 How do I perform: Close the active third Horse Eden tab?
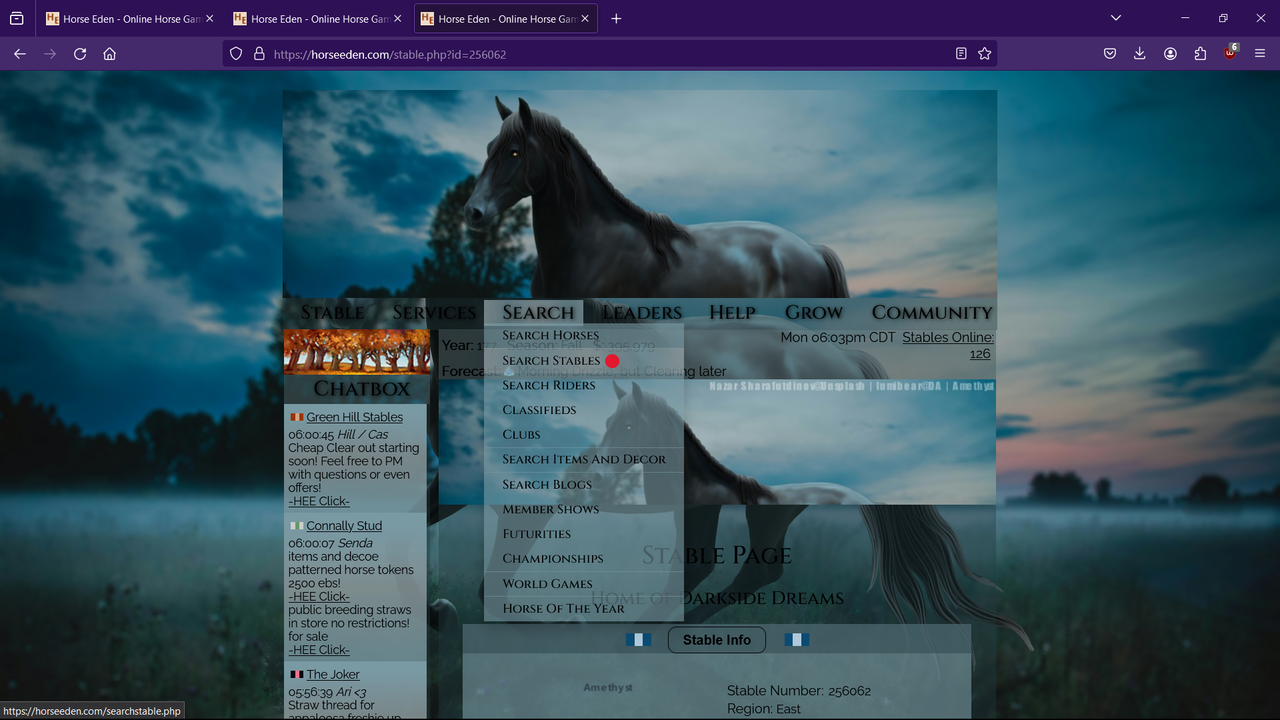pyautogui.click(x=584, y=18)
